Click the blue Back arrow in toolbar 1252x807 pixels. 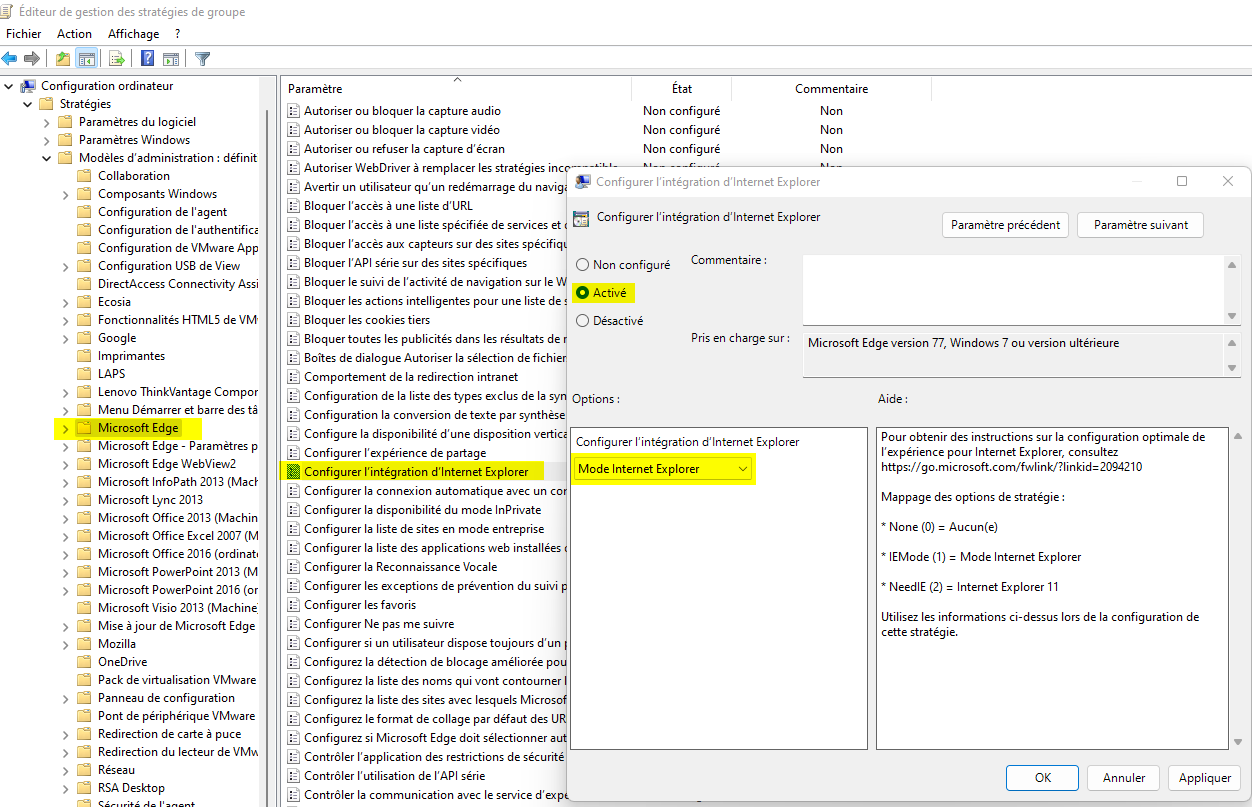pos(10,59)
